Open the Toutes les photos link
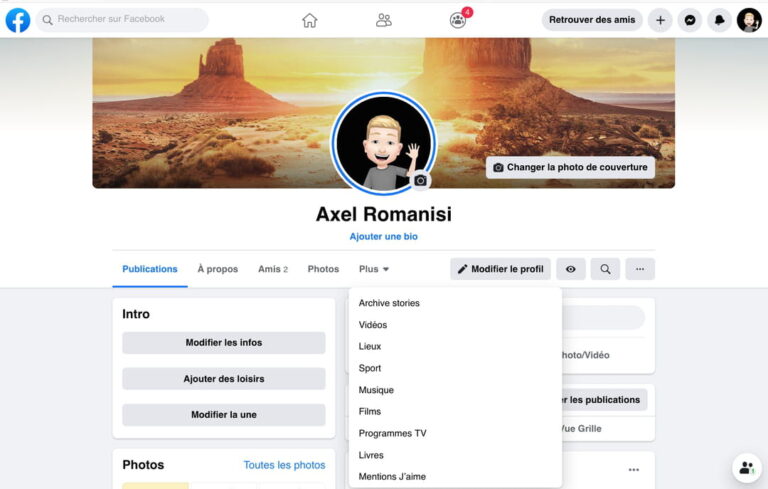This screenshot has height=489, width=768. click(x=285, y=465)
